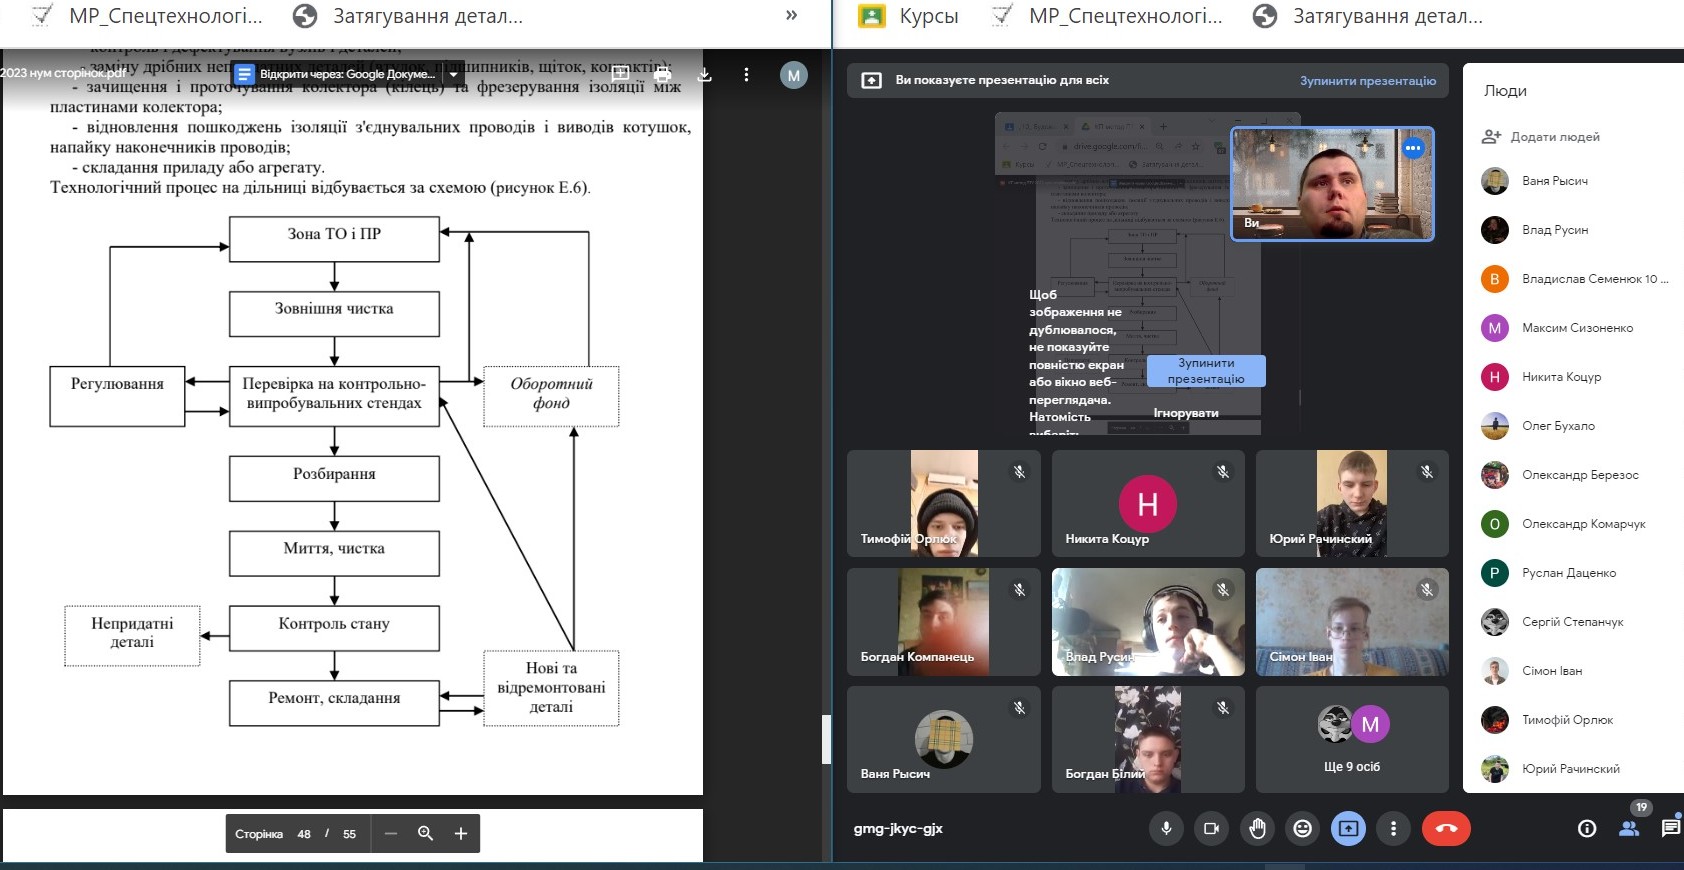Download the PDF file

click(704, 74)
